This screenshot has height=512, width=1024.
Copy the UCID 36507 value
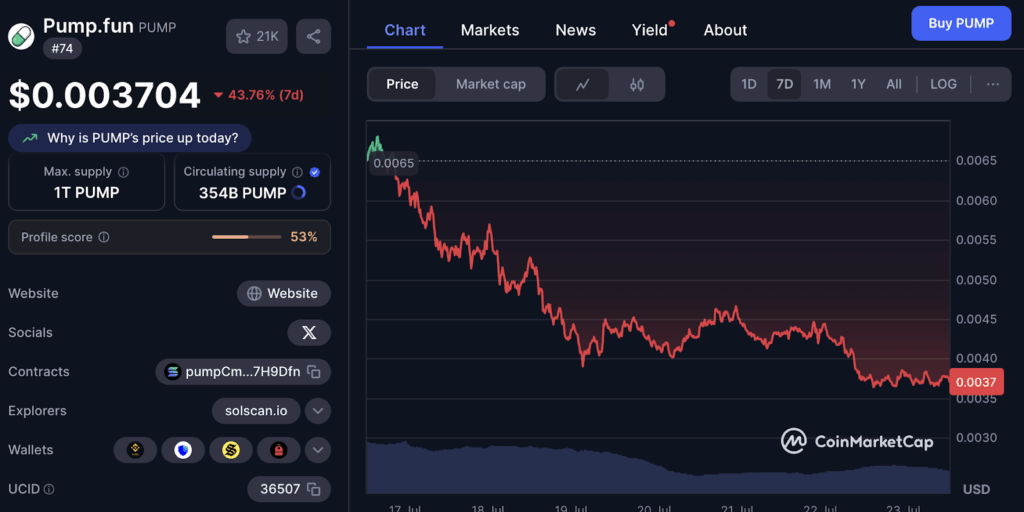click(x=314, y=489)
